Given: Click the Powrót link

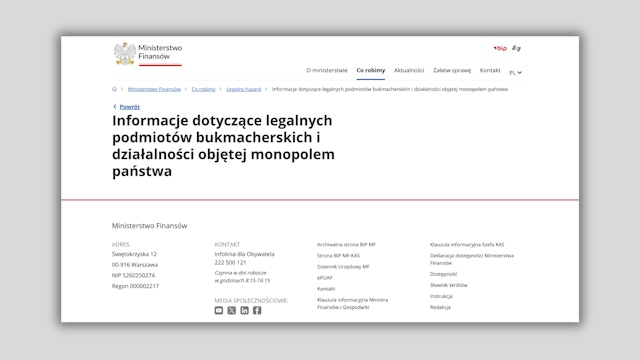Looking at the screenshot, I should tap(129, 107).
